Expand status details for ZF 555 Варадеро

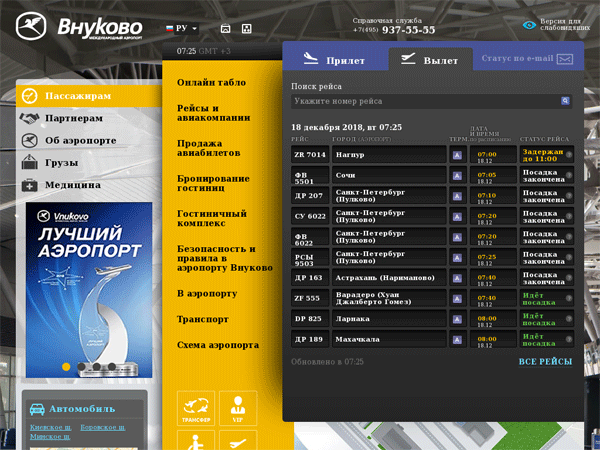569,298
